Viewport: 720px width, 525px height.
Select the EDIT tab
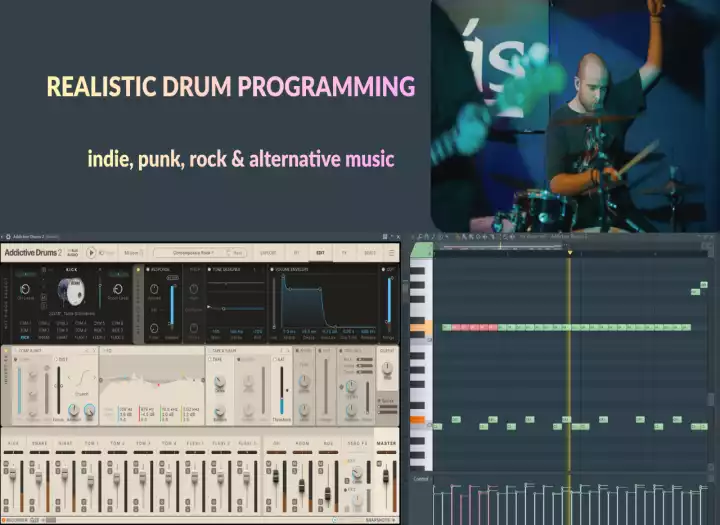point(320,253)
